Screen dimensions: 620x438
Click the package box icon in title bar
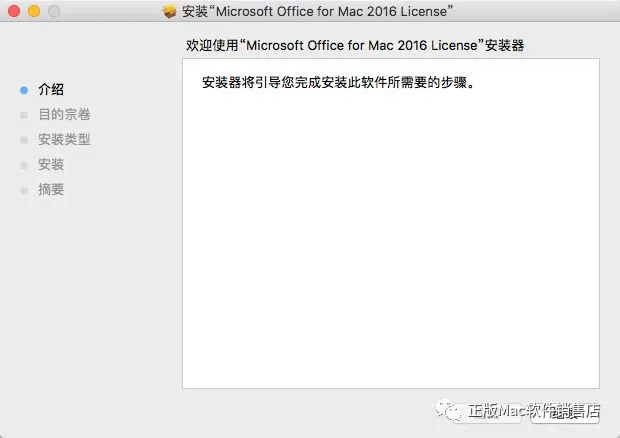point(169,11)
